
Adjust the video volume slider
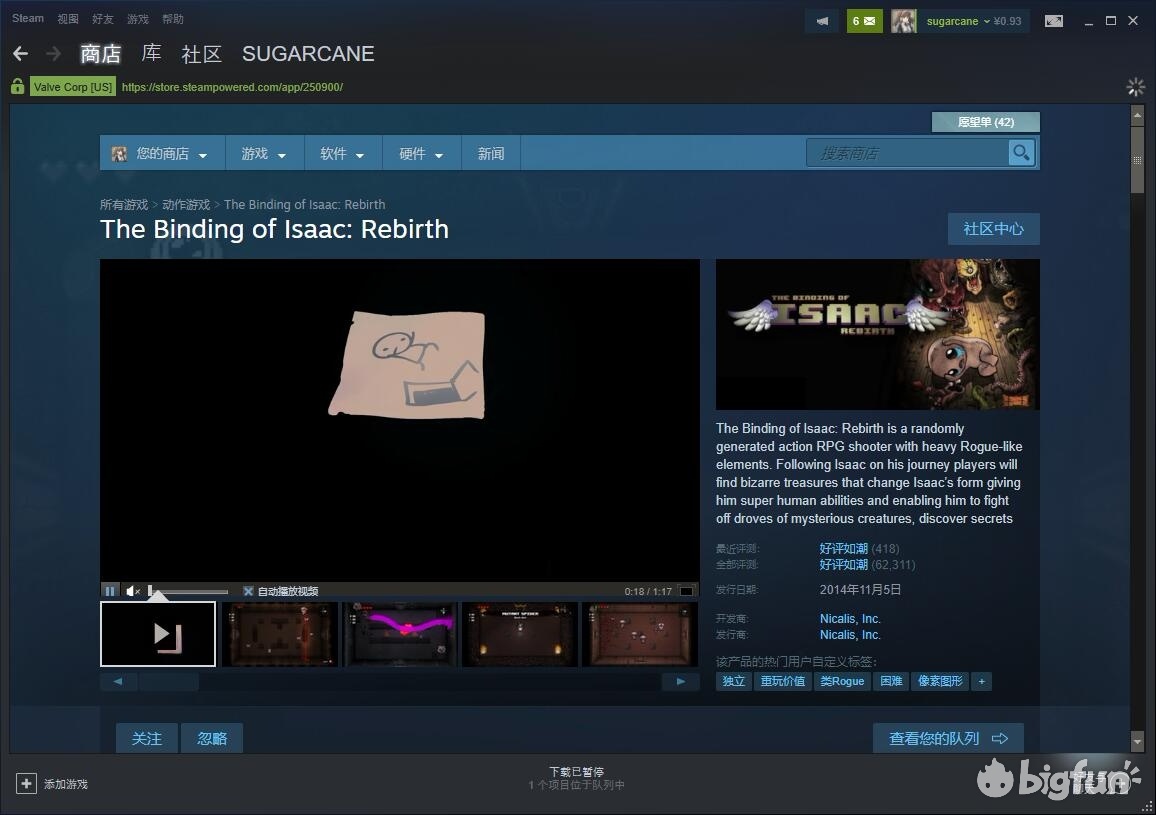tap(188, 591)
